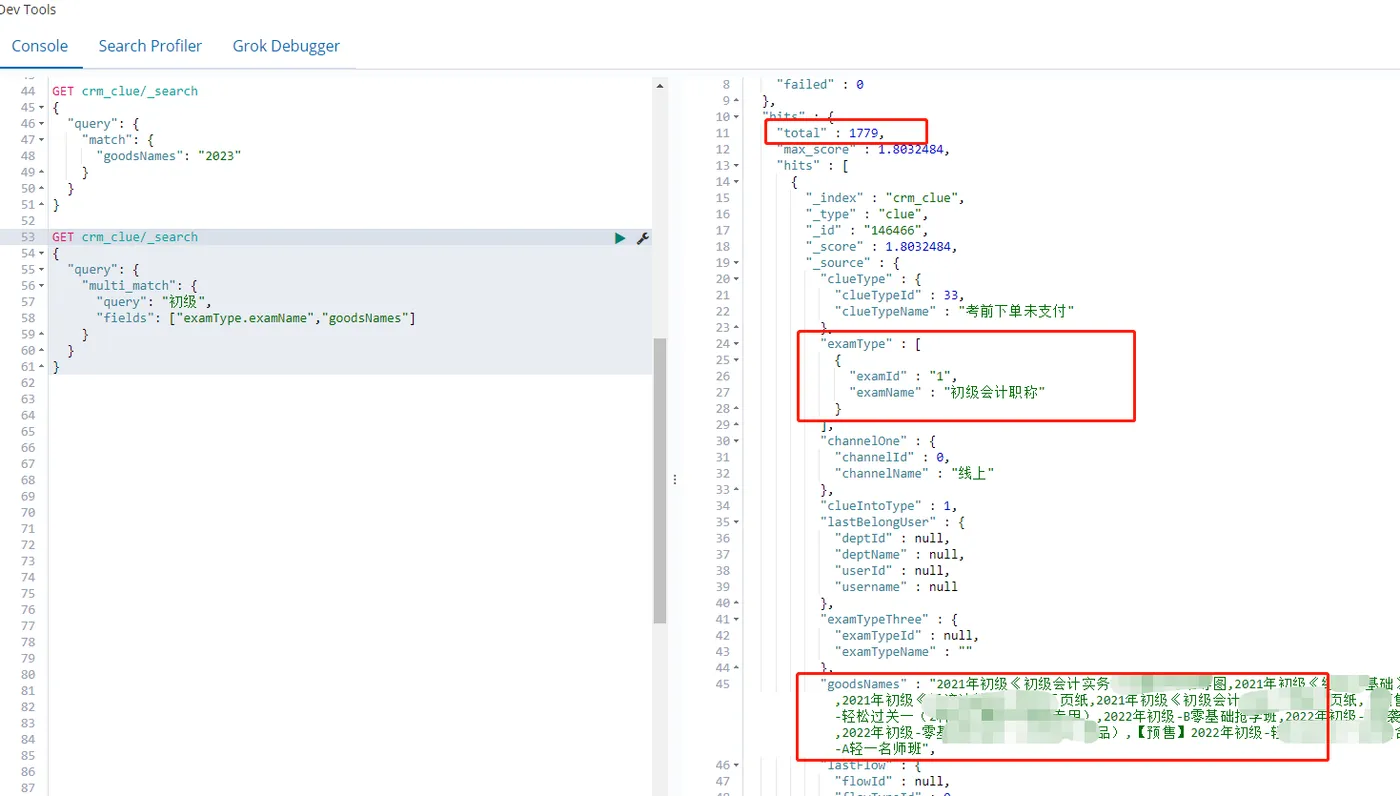
Task: Click "userId" : null line
Action: click(x=892, y=571)
